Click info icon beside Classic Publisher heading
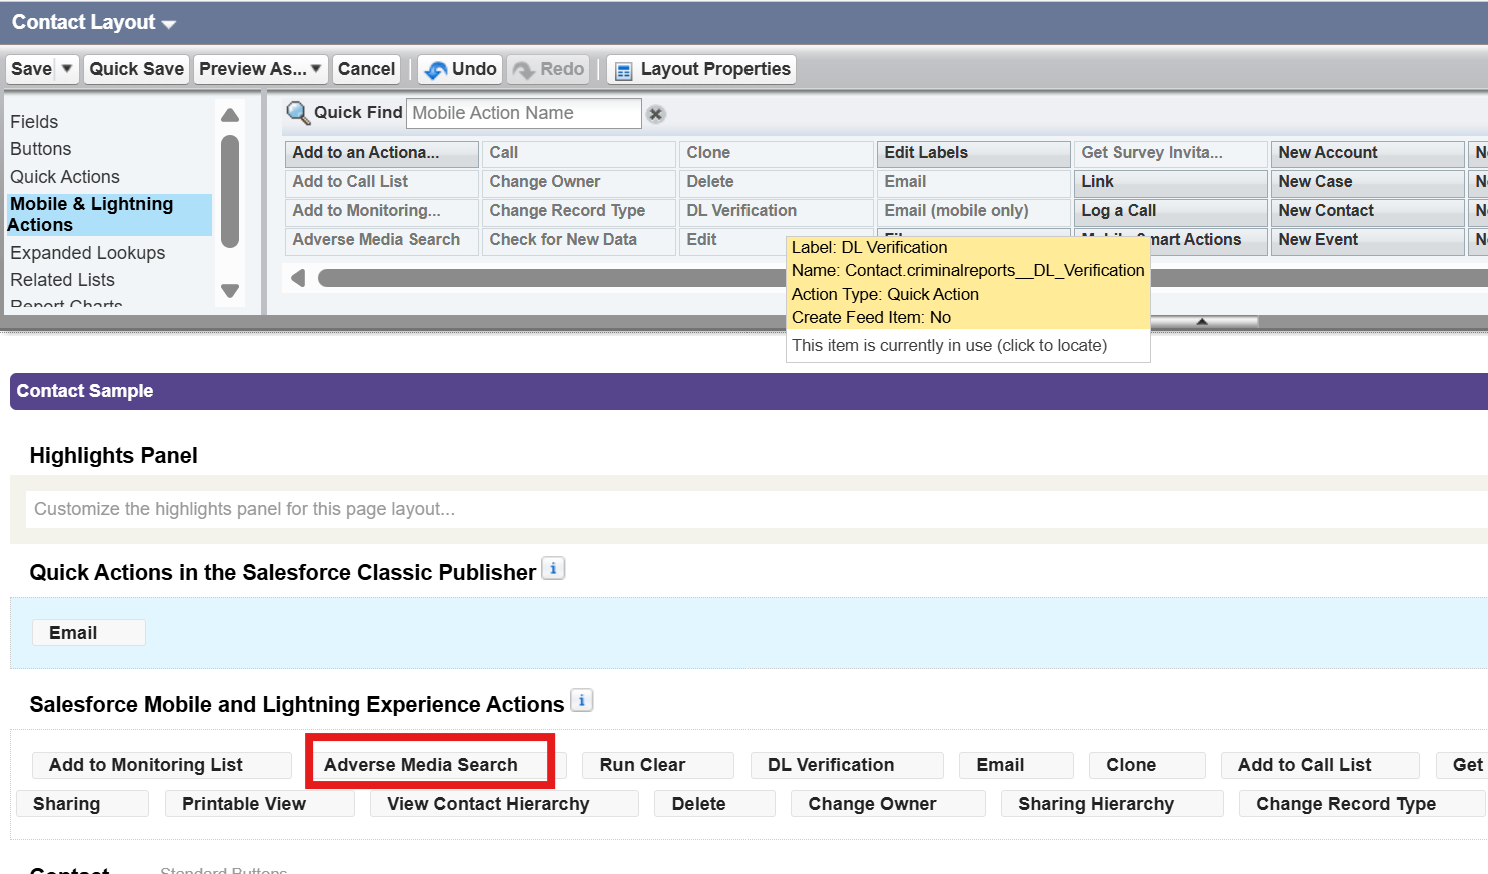 553,568
